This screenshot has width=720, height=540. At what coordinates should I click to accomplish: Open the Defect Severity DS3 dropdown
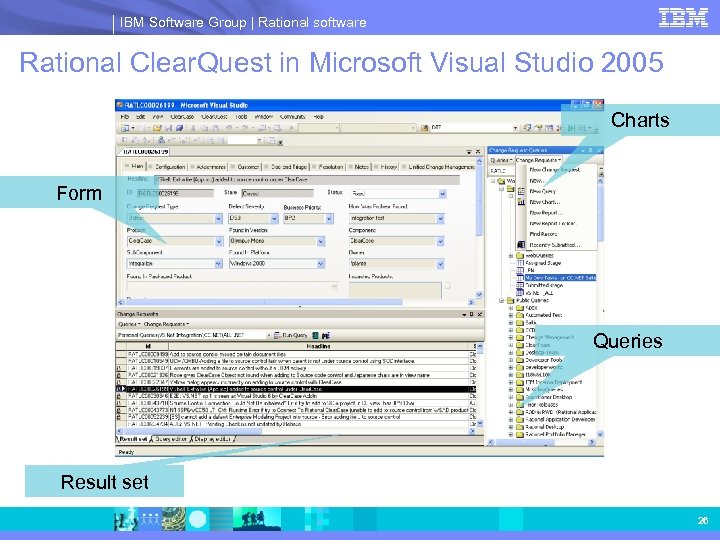[274, 219]
